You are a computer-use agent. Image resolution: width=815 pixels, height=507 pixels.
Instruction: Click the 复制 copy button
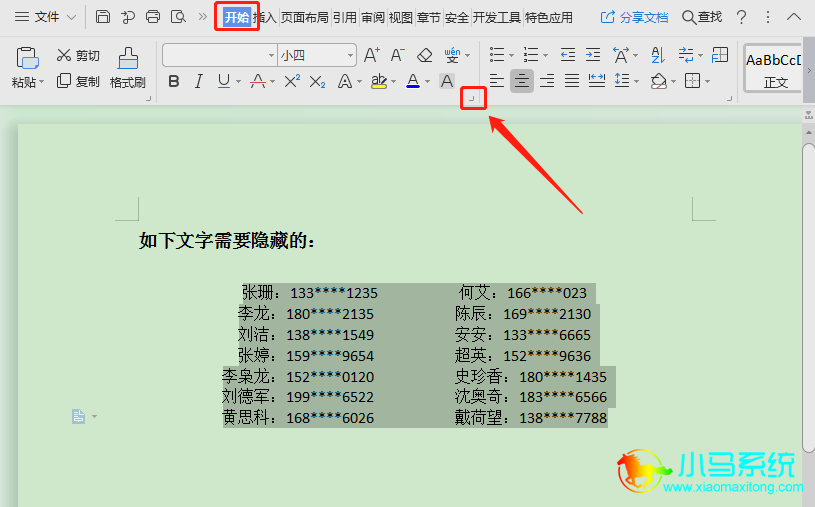click(x=78, y=81)
